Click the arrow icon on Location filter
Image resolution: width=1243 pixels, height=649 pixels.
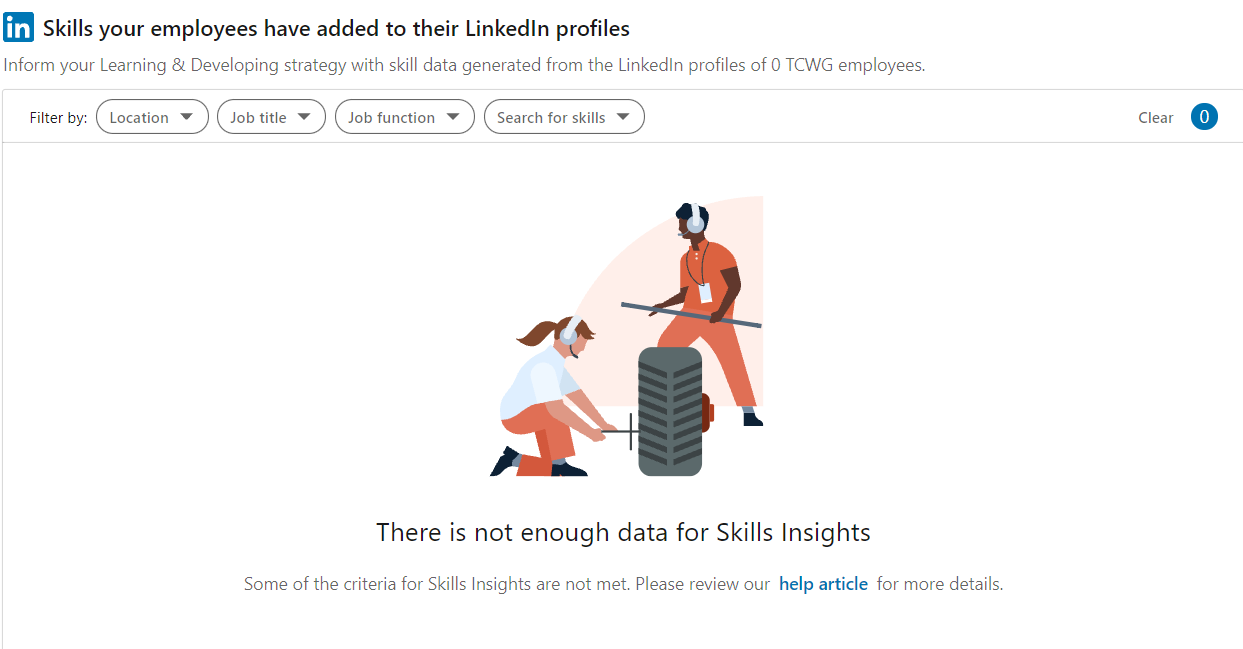click(x=187, y=117)
